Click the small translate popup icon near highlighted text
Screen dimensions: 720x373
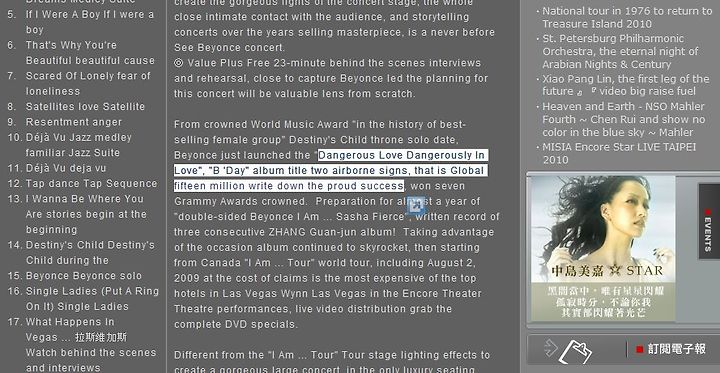416,206
